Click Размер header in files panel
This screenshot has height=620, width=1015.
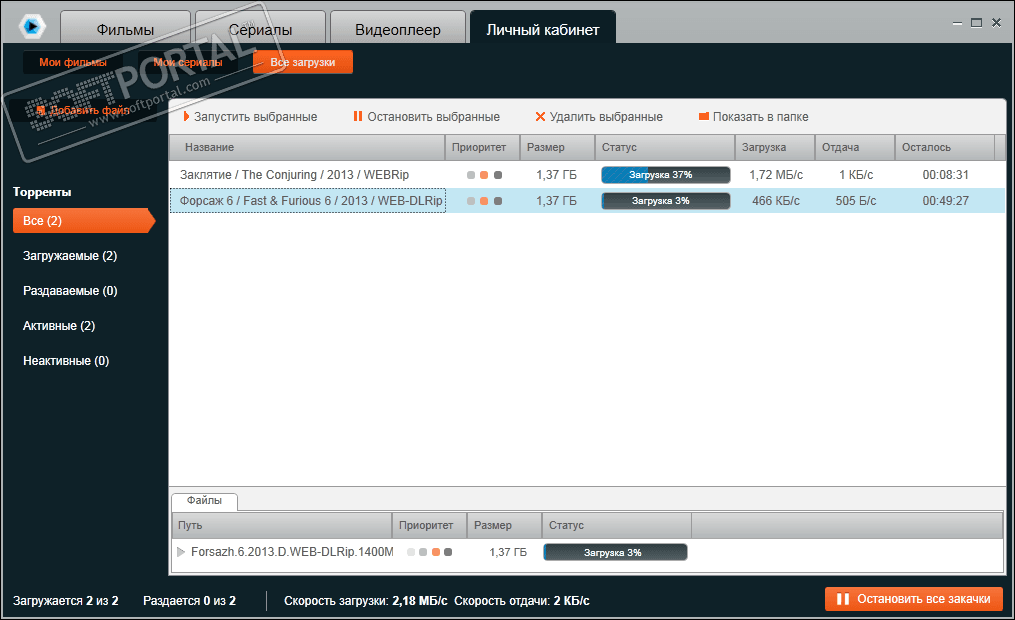[x=504, y=526]
